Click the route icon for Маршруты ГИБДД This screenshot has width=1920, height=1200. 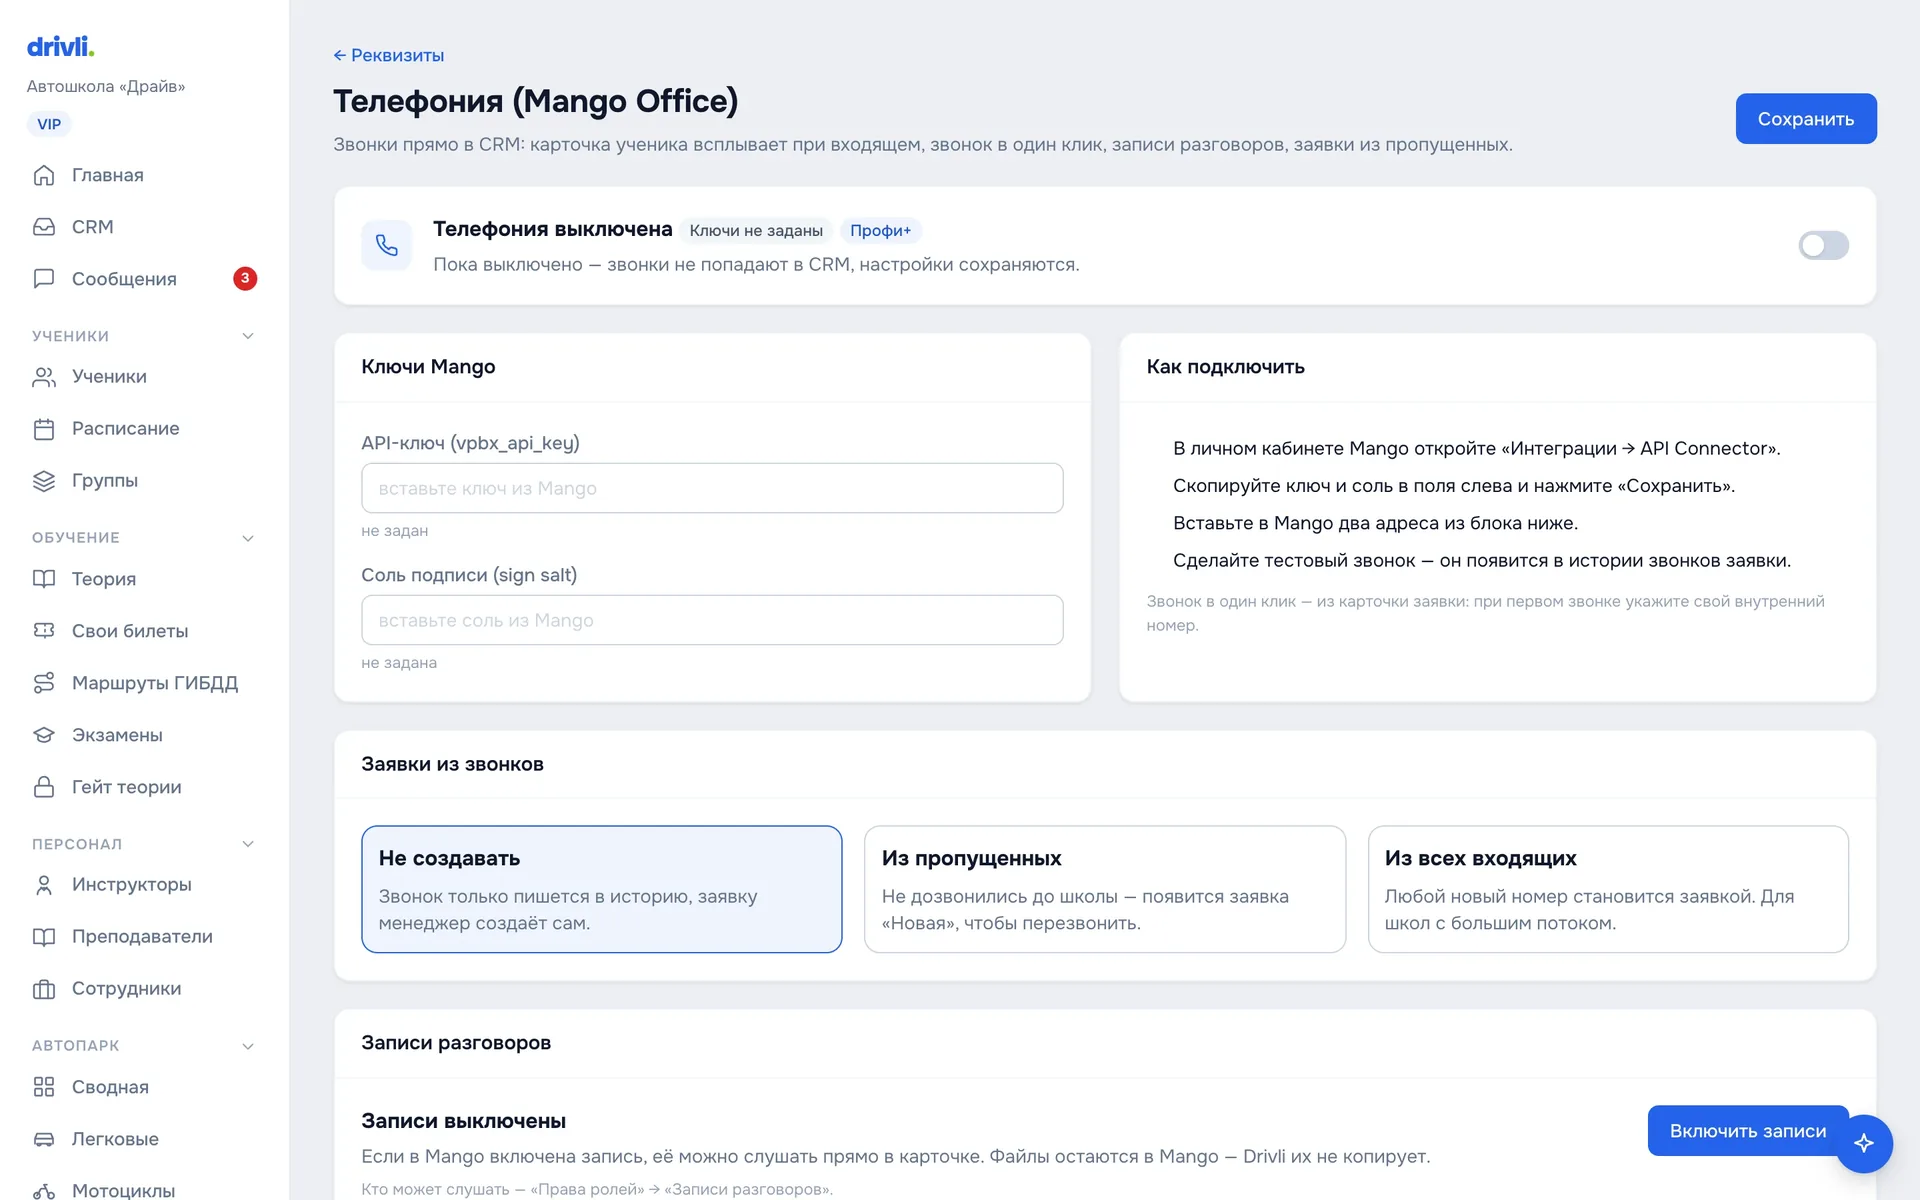point(44,683)
